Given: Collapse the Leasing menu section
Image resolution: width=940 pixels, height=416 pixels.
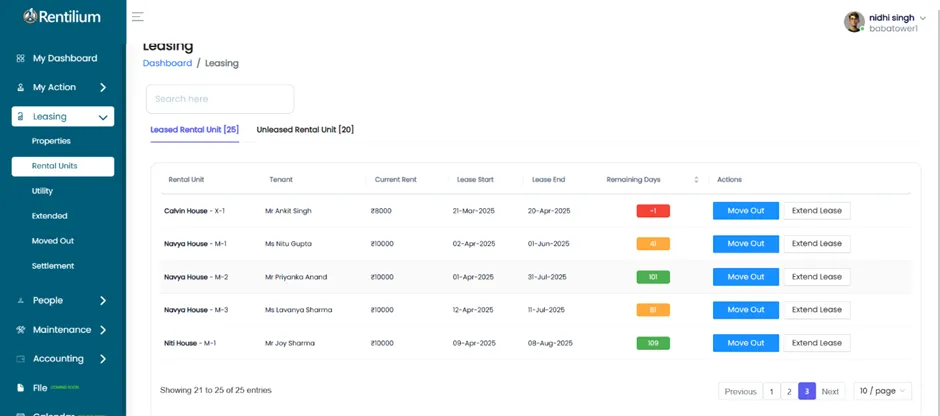Looking at the screenshot, I should [x=103, y=117].
